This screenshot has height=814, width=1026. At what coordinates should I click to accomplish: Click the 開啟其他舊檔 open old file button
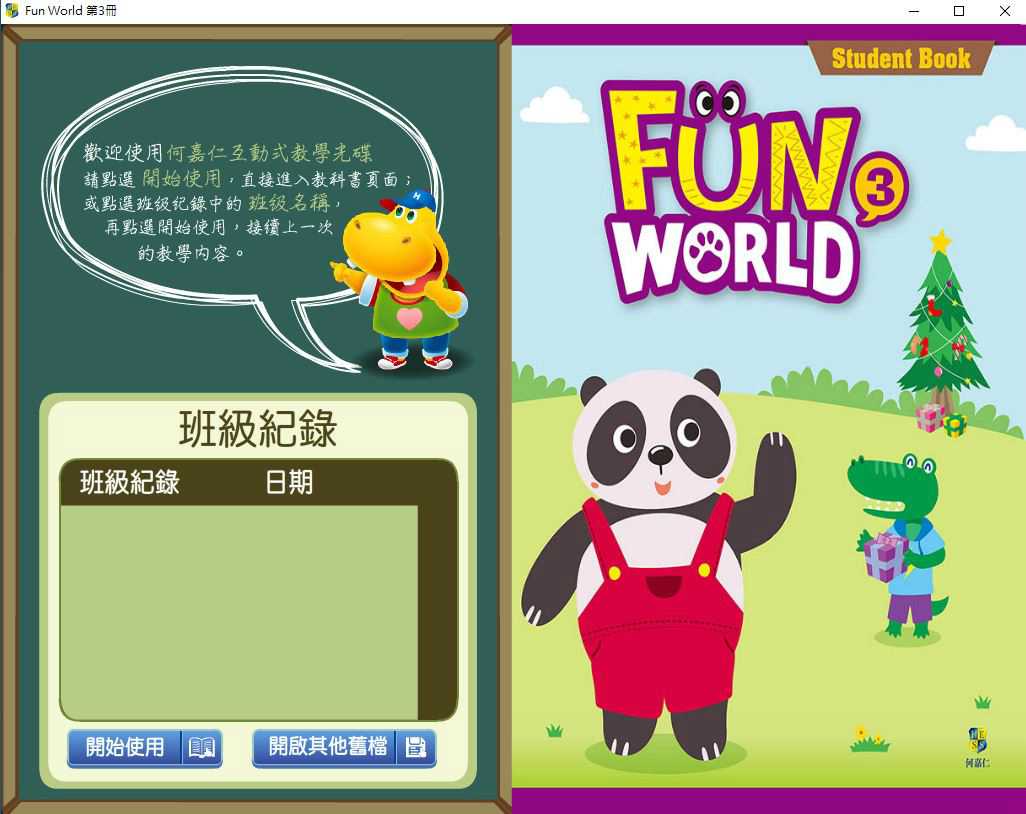[x=344, y=747]
